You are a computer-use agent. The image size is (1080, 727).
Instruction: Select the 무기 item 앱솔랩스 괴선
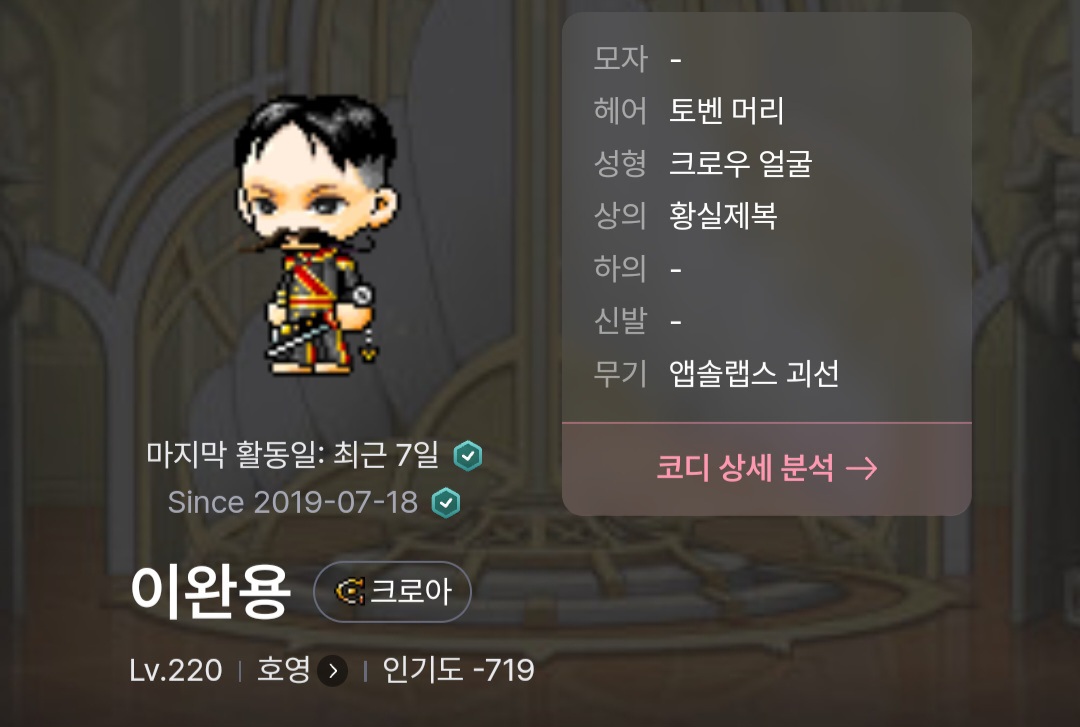754,373
